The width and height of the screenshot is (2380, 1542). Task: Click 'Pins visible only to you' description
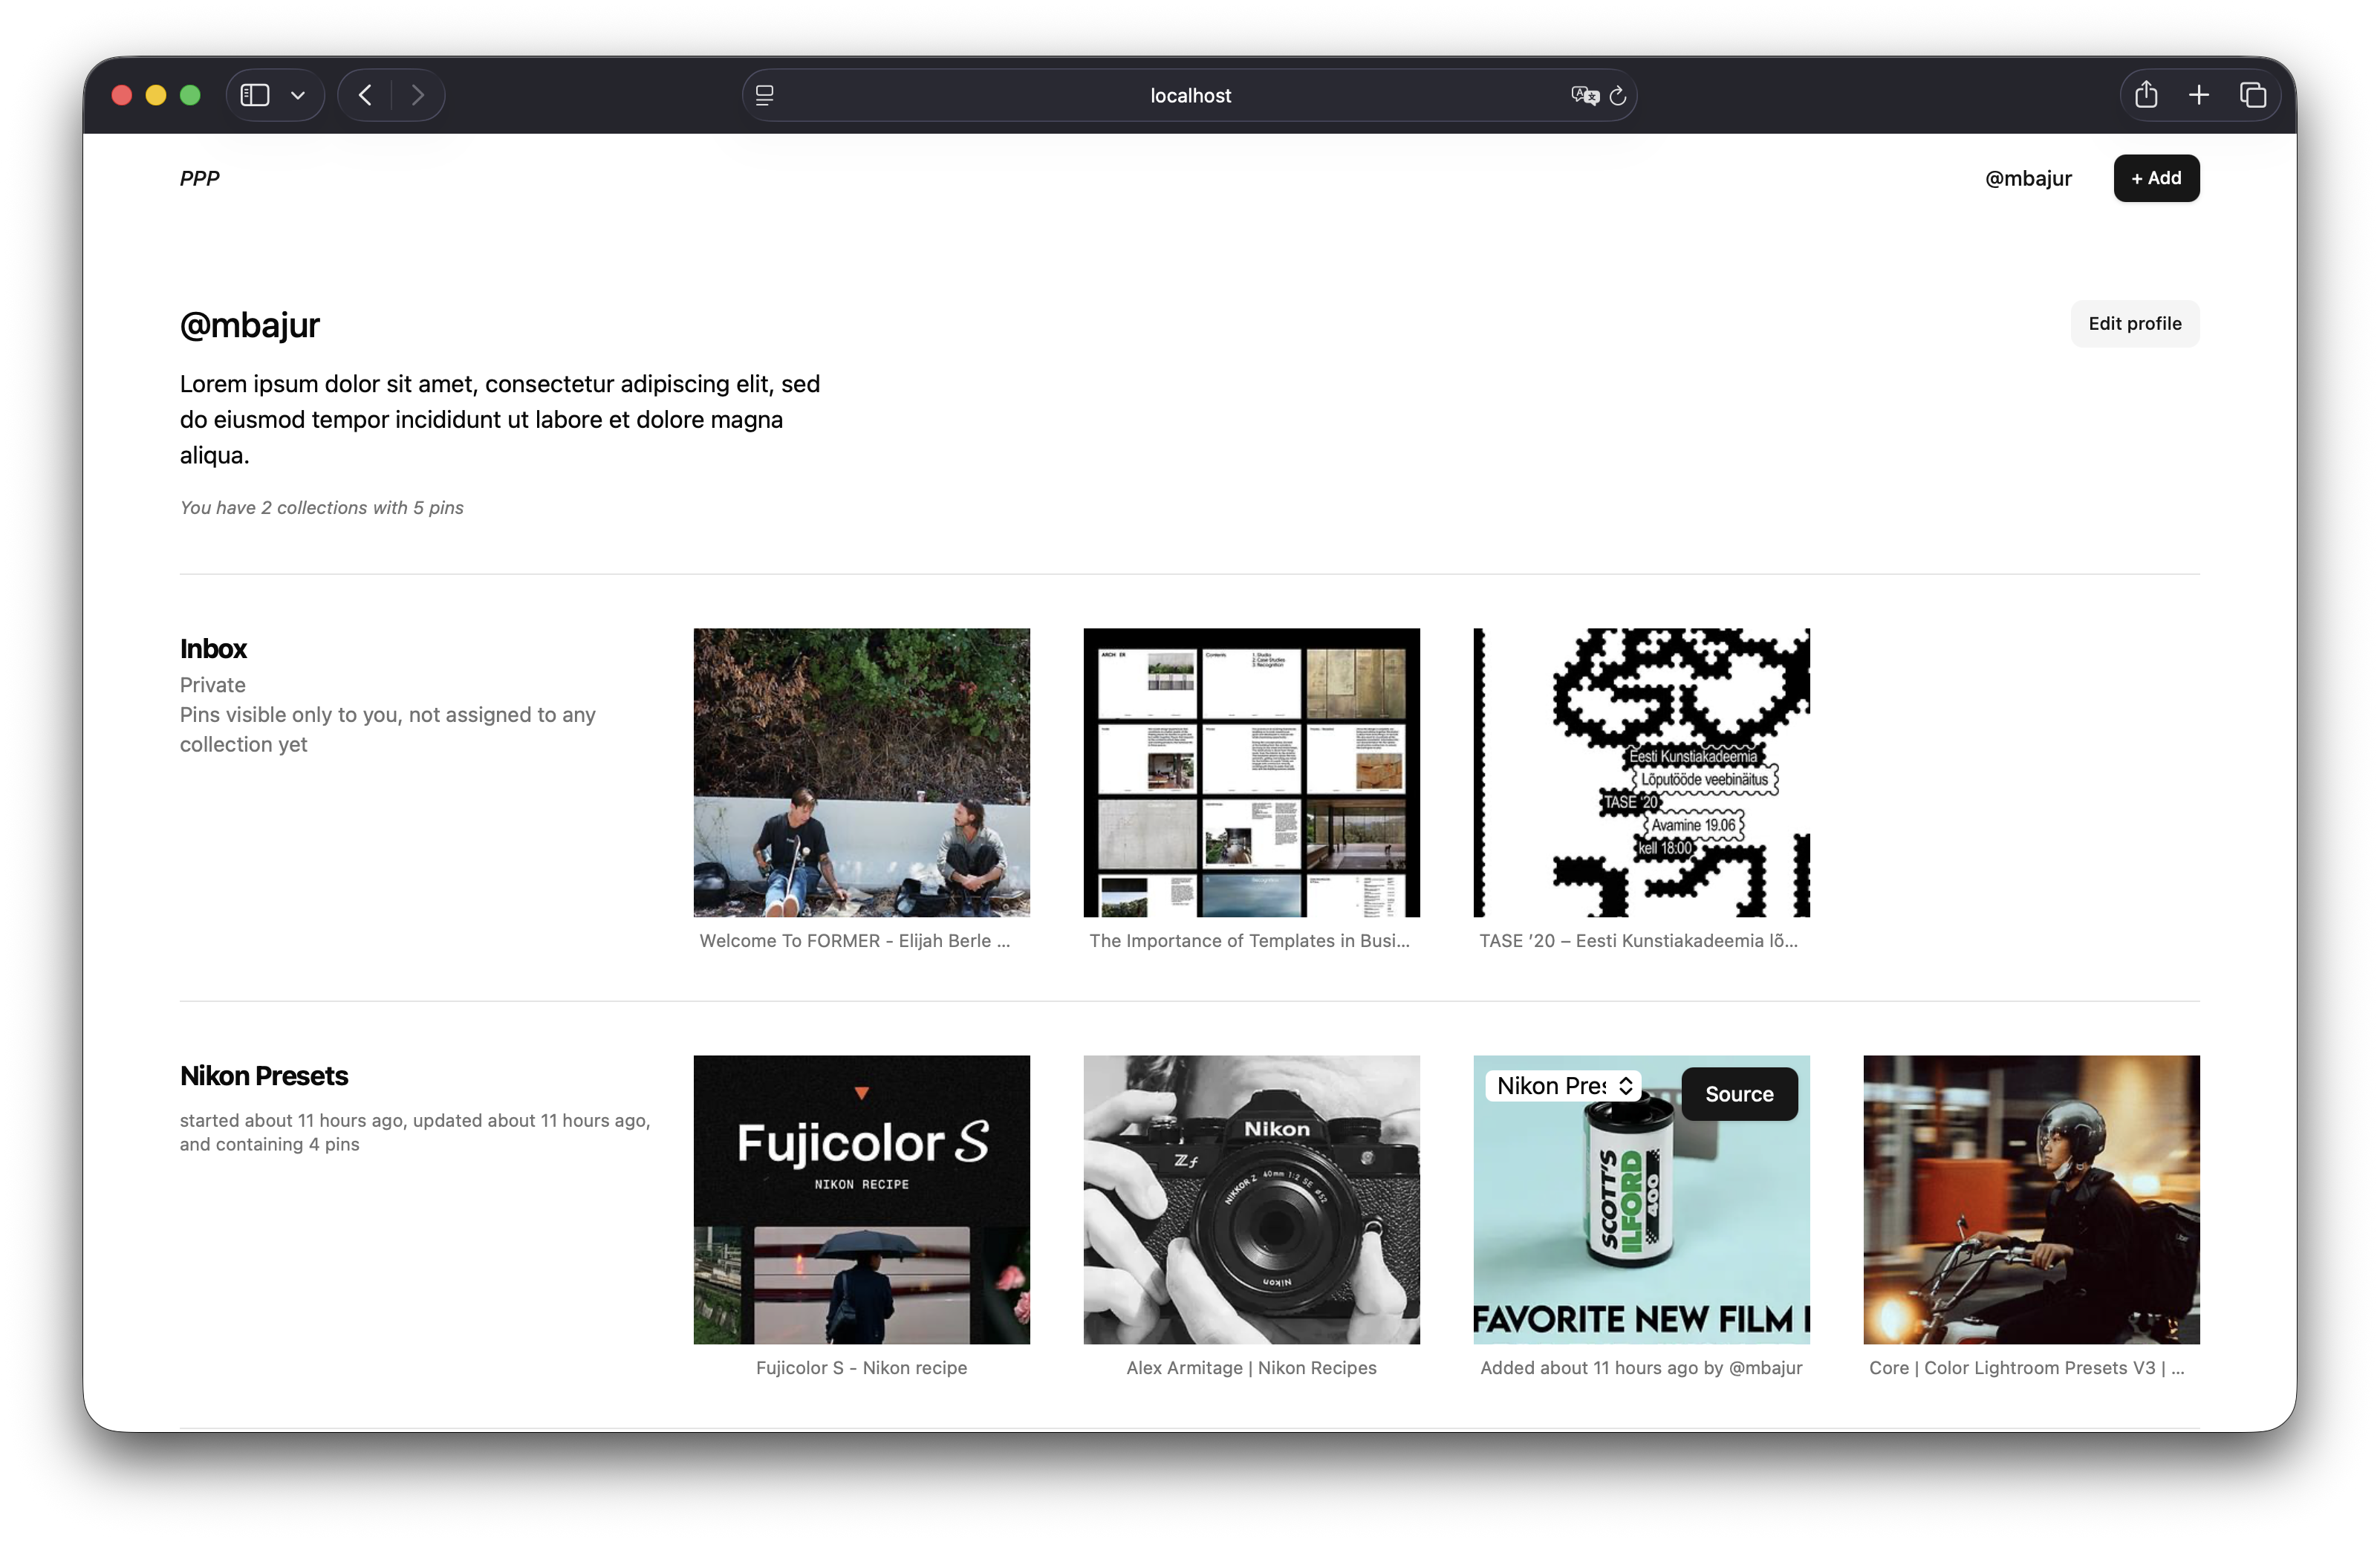388,730
